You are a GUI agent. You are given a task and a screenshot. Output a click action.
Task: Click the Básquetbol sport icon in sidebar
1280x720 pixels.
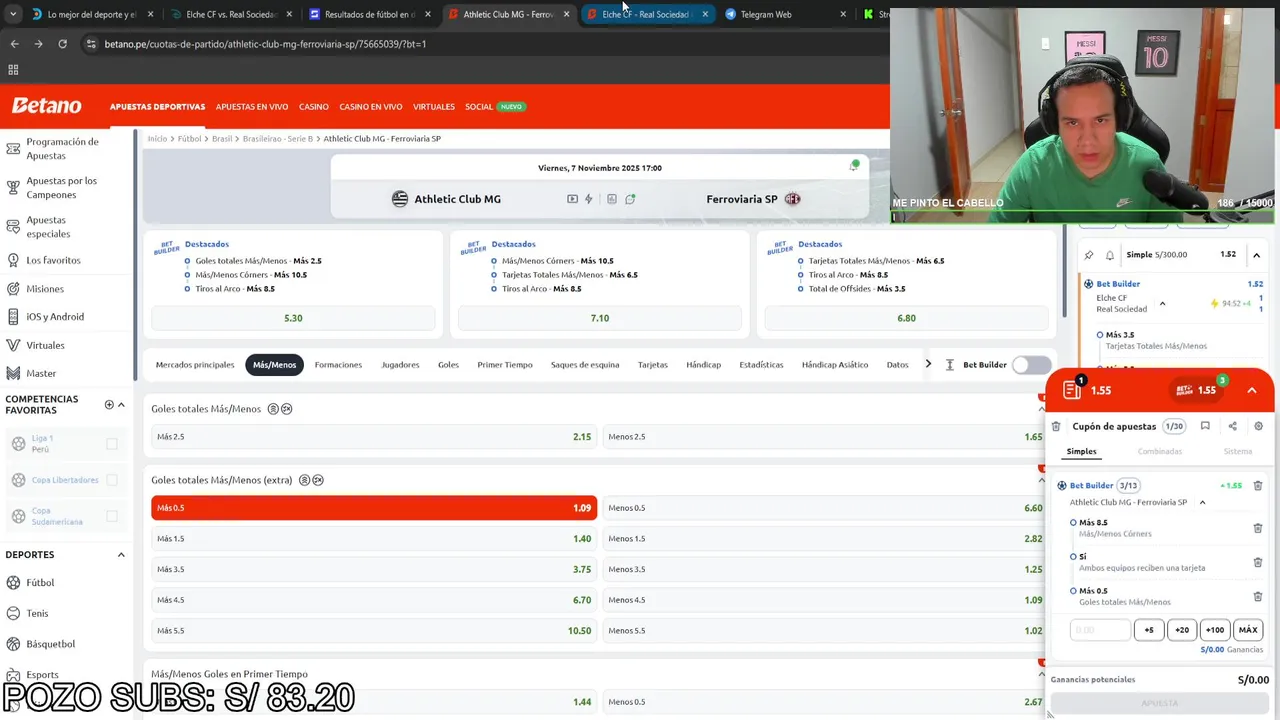click(14, 644)
